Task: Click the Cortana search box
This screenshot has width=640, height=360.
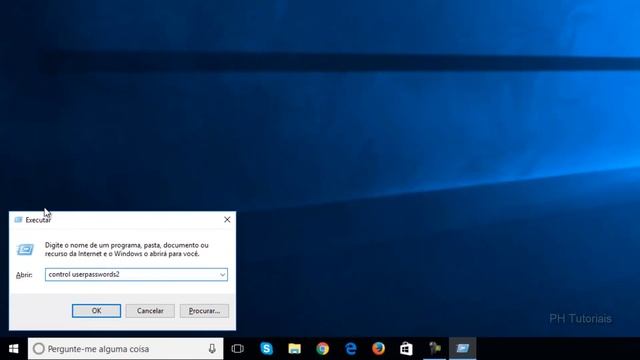Action: click(x=126, y=349)
